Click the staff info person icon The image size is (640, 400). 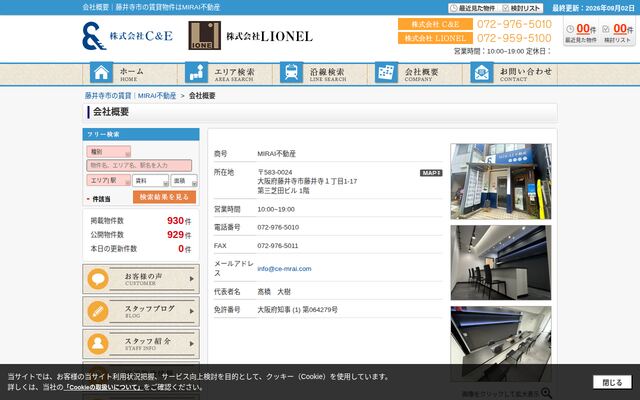coord(98,344)
